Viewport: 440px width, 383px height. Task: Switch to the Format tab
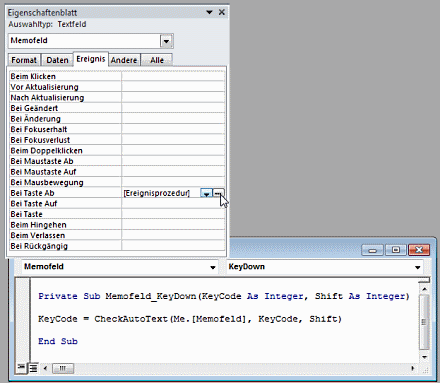(x=24, y=60)
